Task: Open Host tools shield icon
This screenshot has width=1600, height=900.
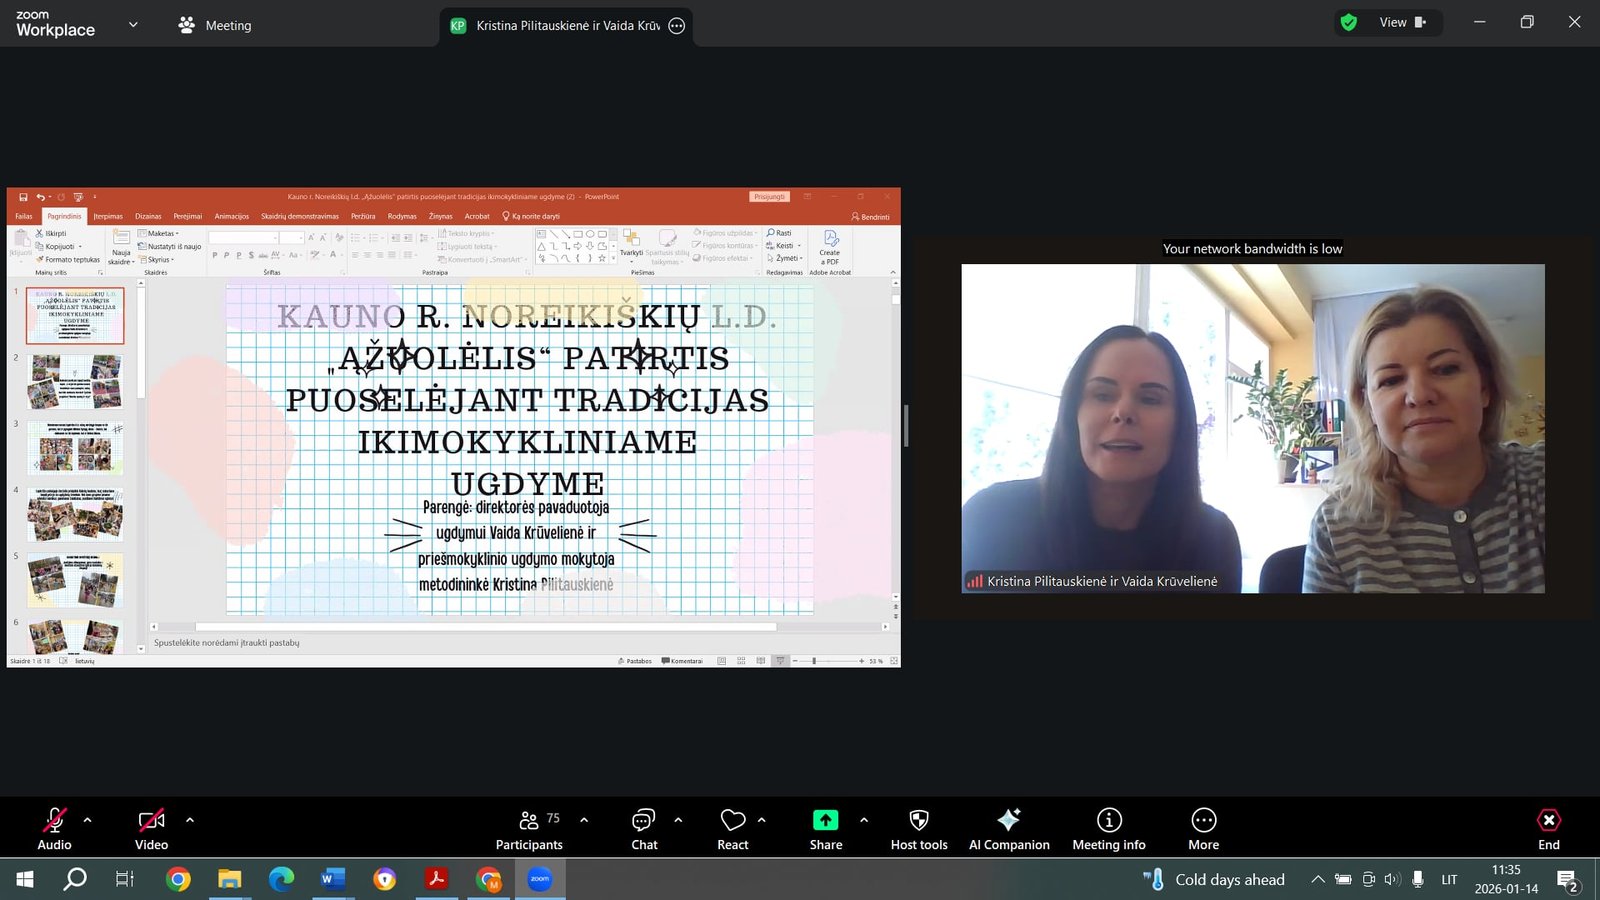Action: click(918, 829)
